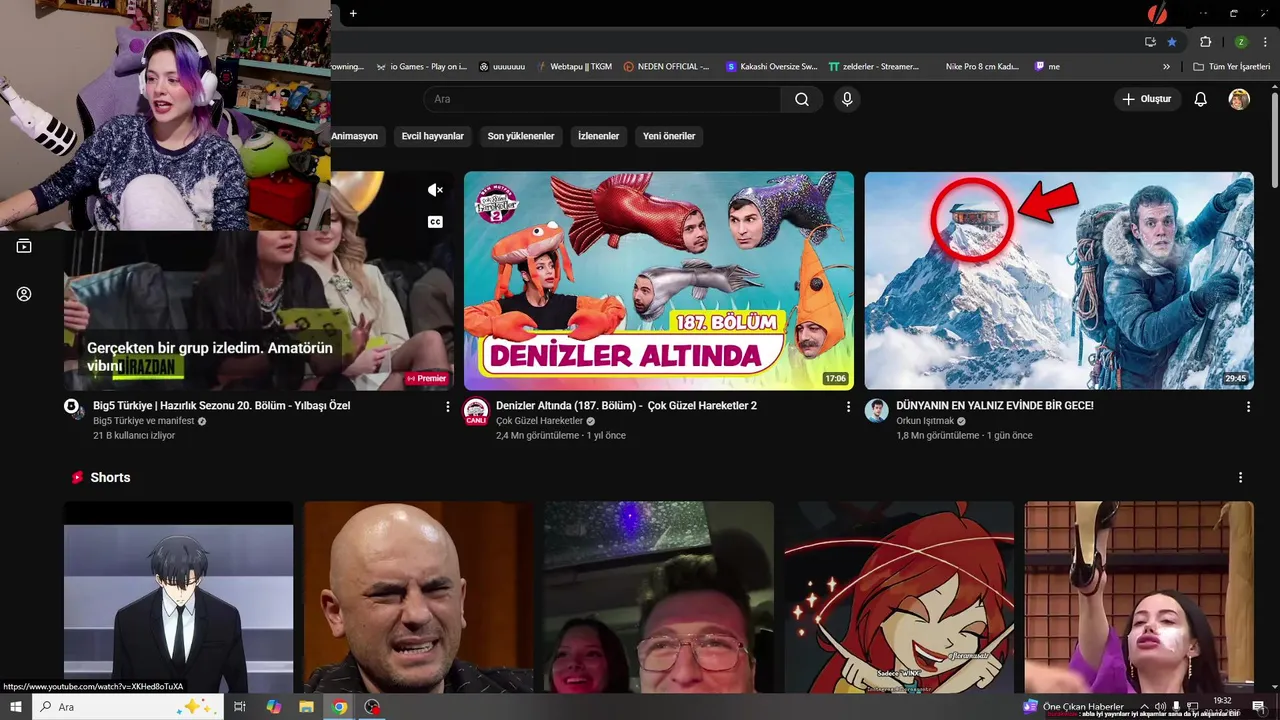1280x720 pixels.
Task: Open the Shorts section options menu
Action: (1240, 478)
